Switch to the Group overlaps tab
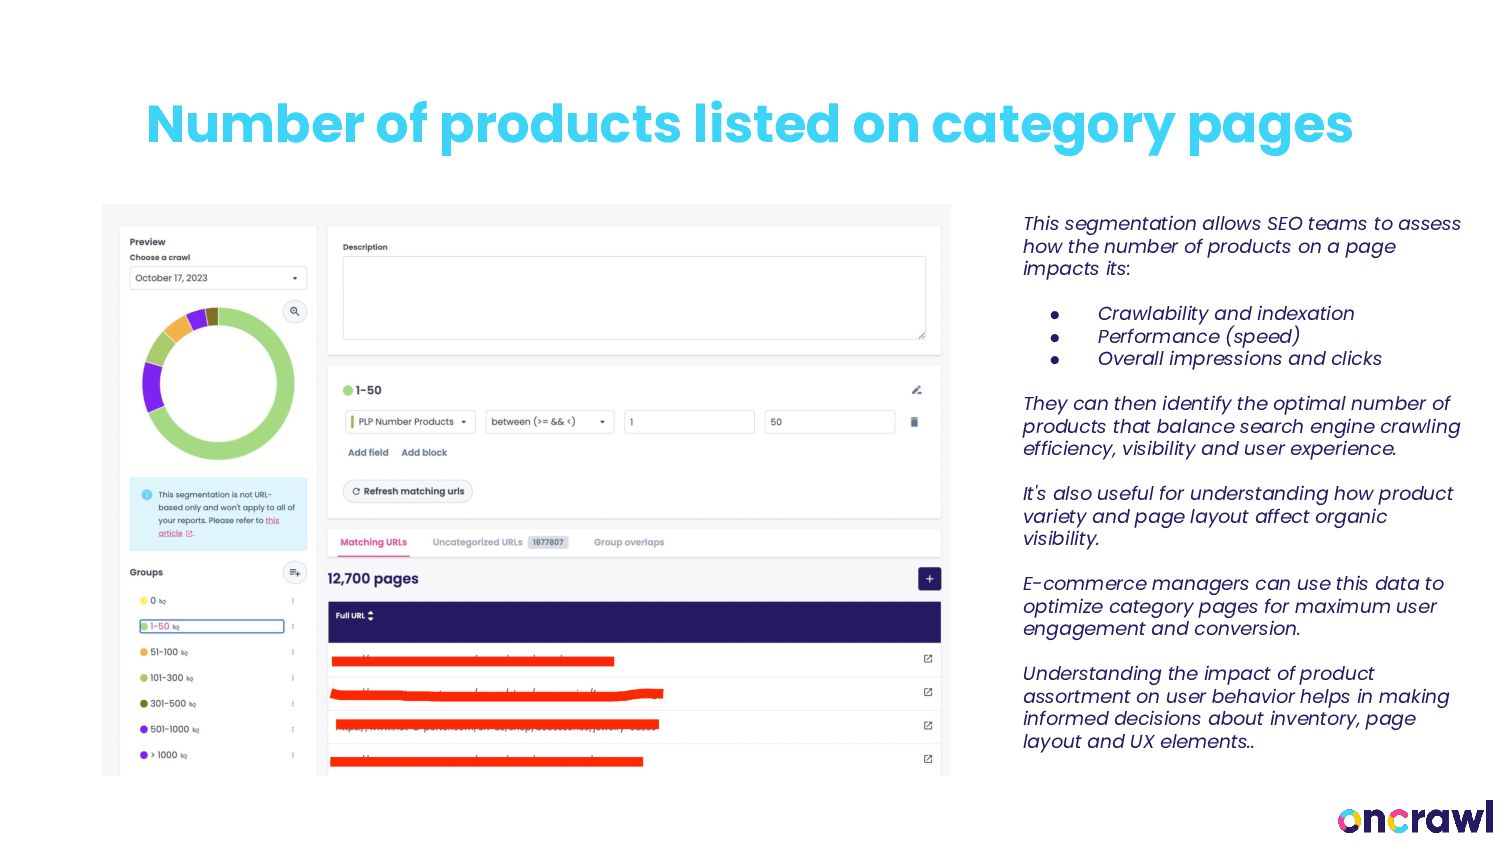This screenshot has height=844, width=1500. pos(628,542)
